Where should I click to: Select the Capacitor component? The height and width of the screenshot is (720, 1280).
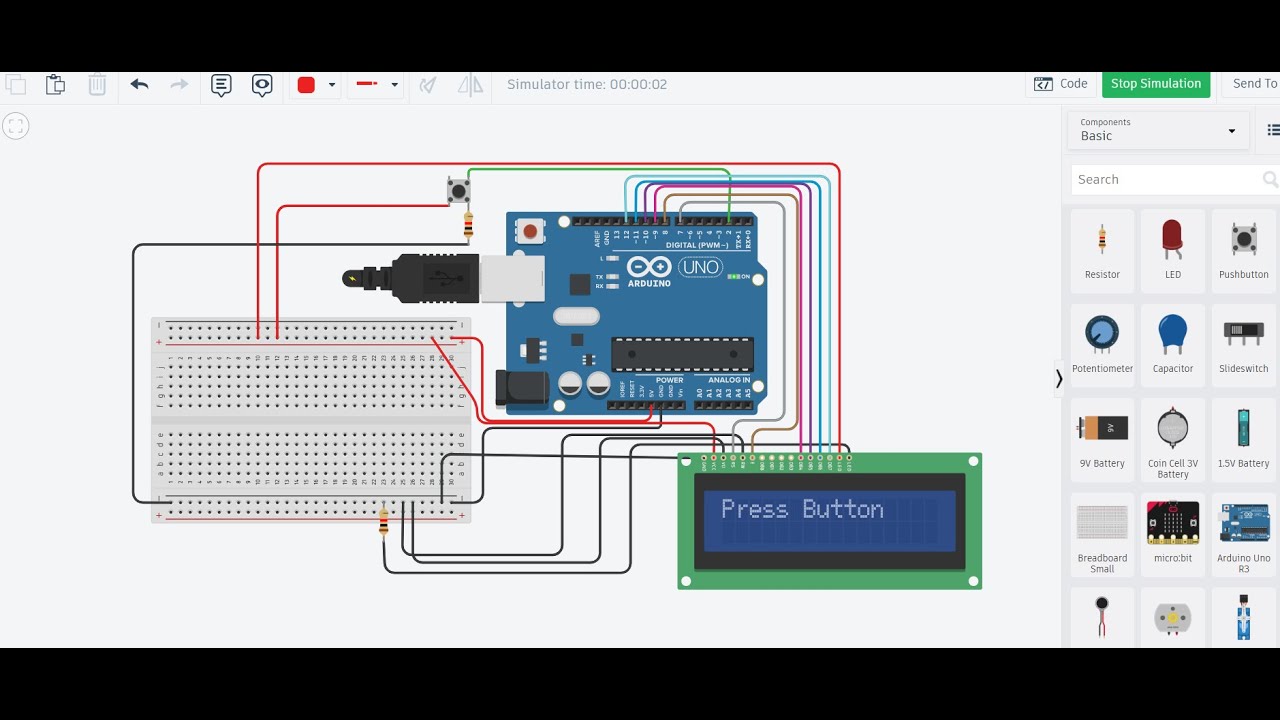[1173, 344]
